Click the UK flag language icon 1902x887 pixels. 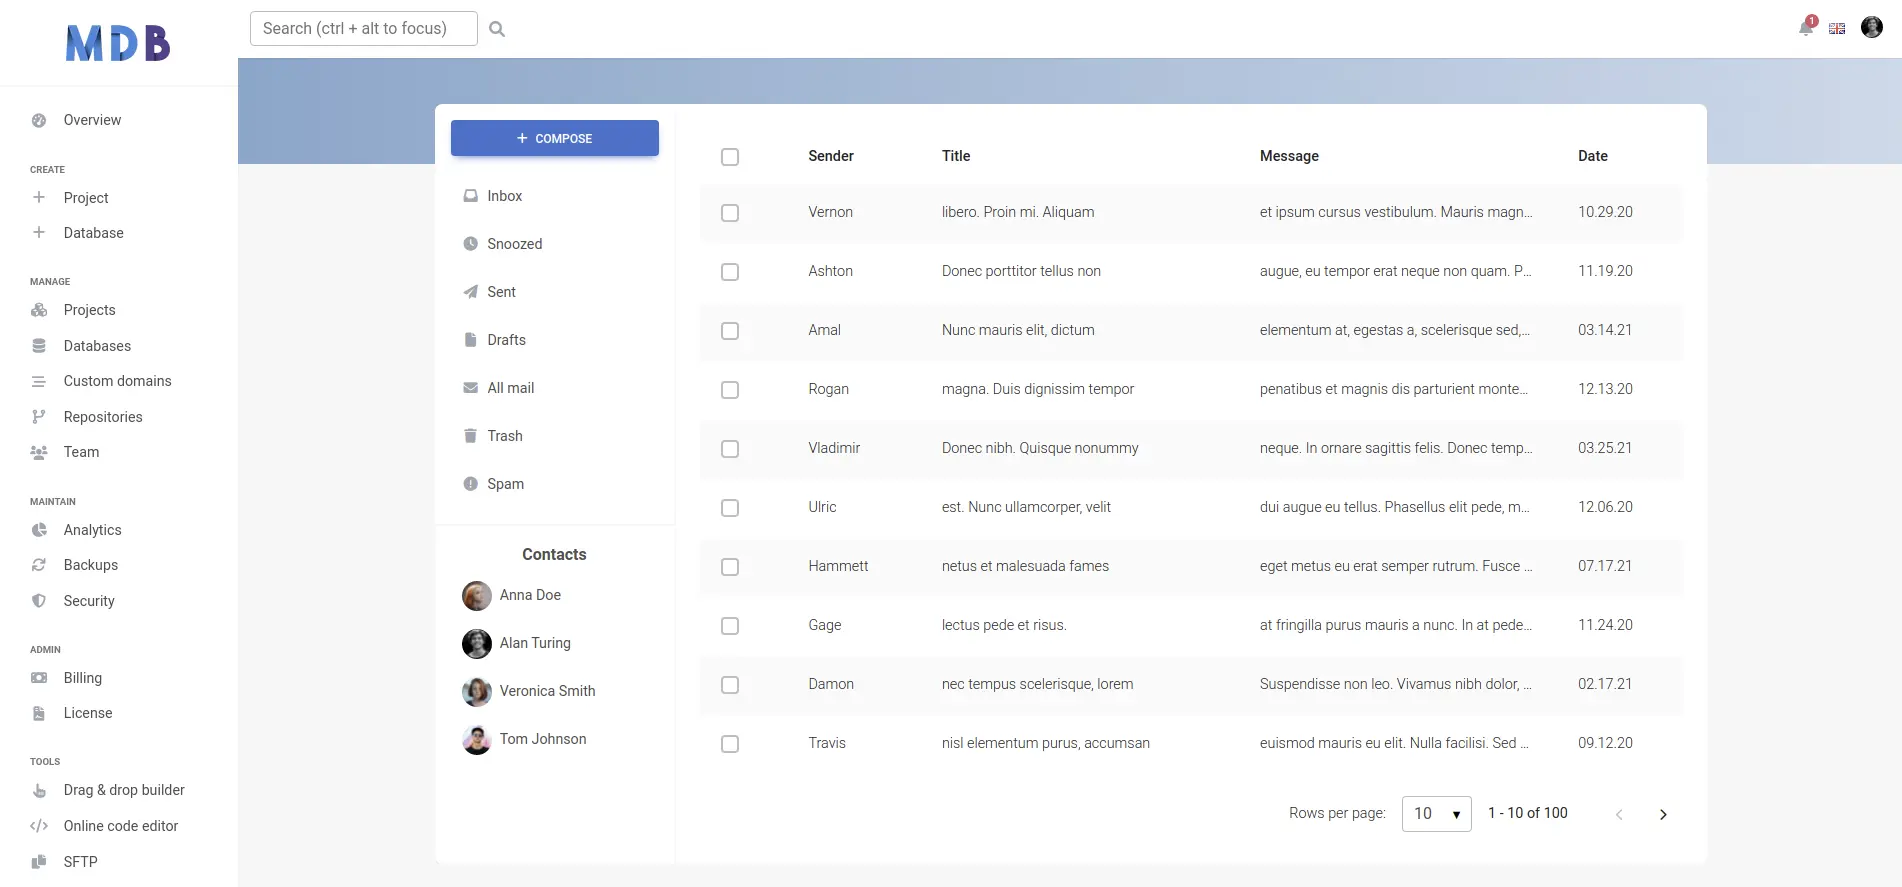pyautogui.click(x=1837, y=29)
